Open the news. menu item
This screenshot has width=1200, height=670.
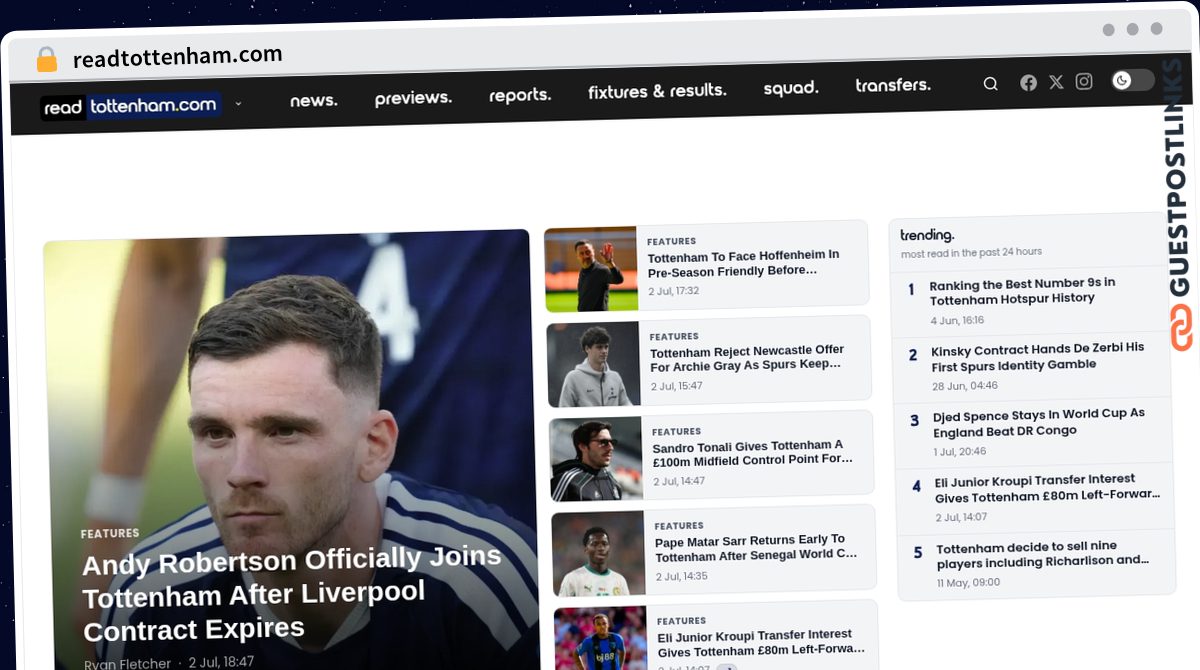tap(314, 100)
